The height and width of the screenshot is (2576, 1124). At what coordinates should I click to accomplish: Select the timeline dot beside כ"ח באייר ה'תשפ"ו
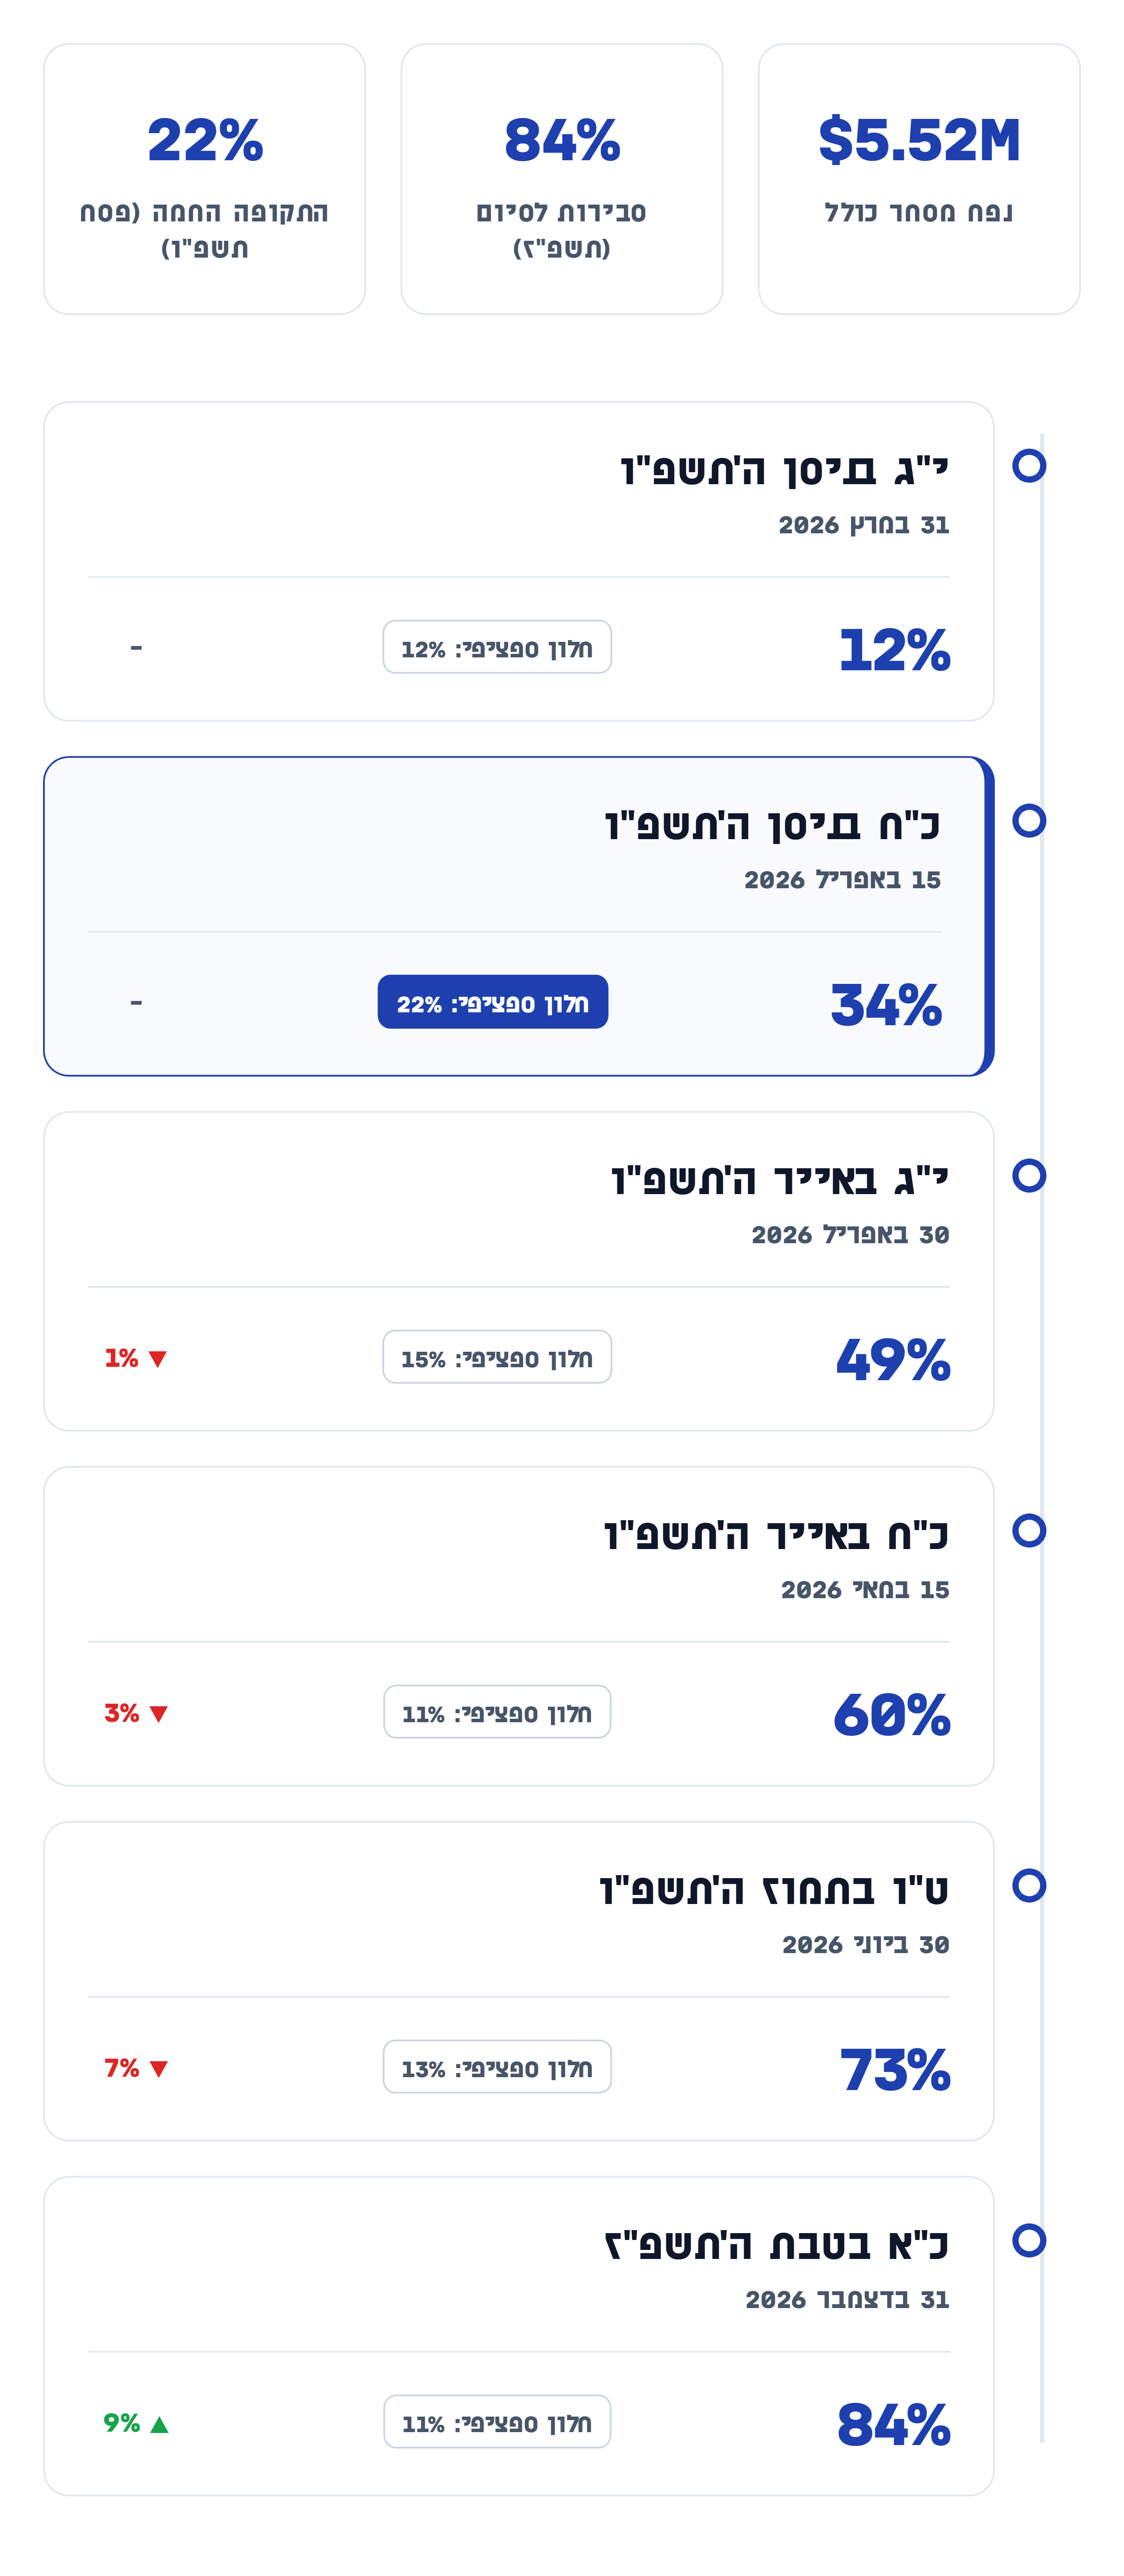[1028, 1531]
